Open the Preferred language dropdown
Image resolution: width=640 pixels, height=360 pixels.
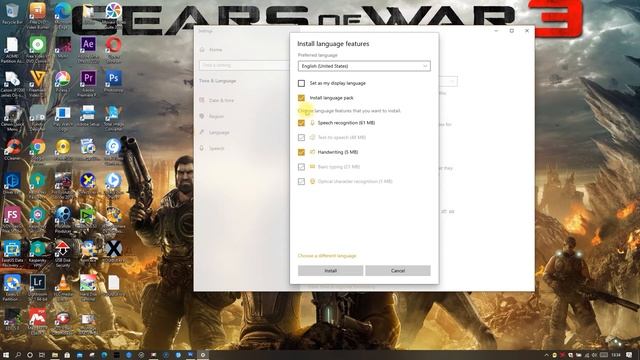coord(364,66)
